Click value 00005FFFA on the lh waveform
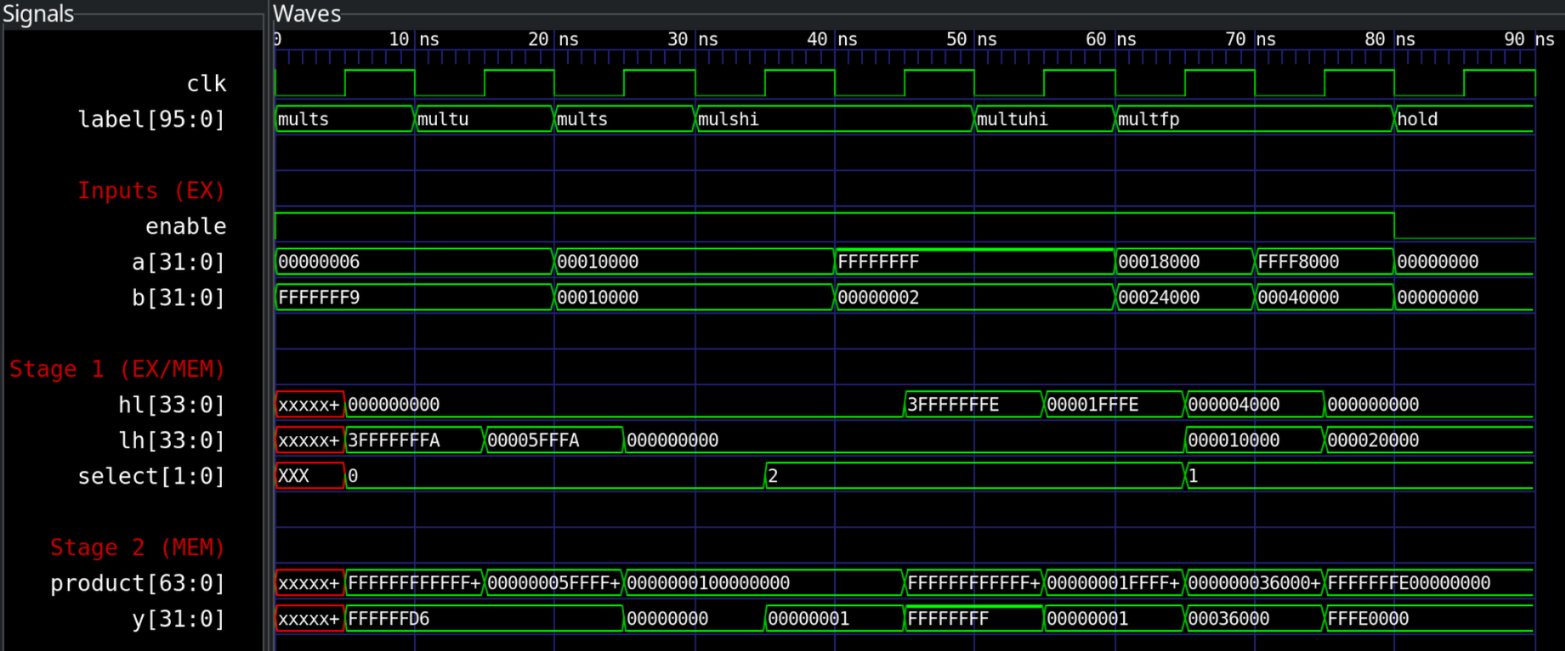 click(x=554, y=440)
